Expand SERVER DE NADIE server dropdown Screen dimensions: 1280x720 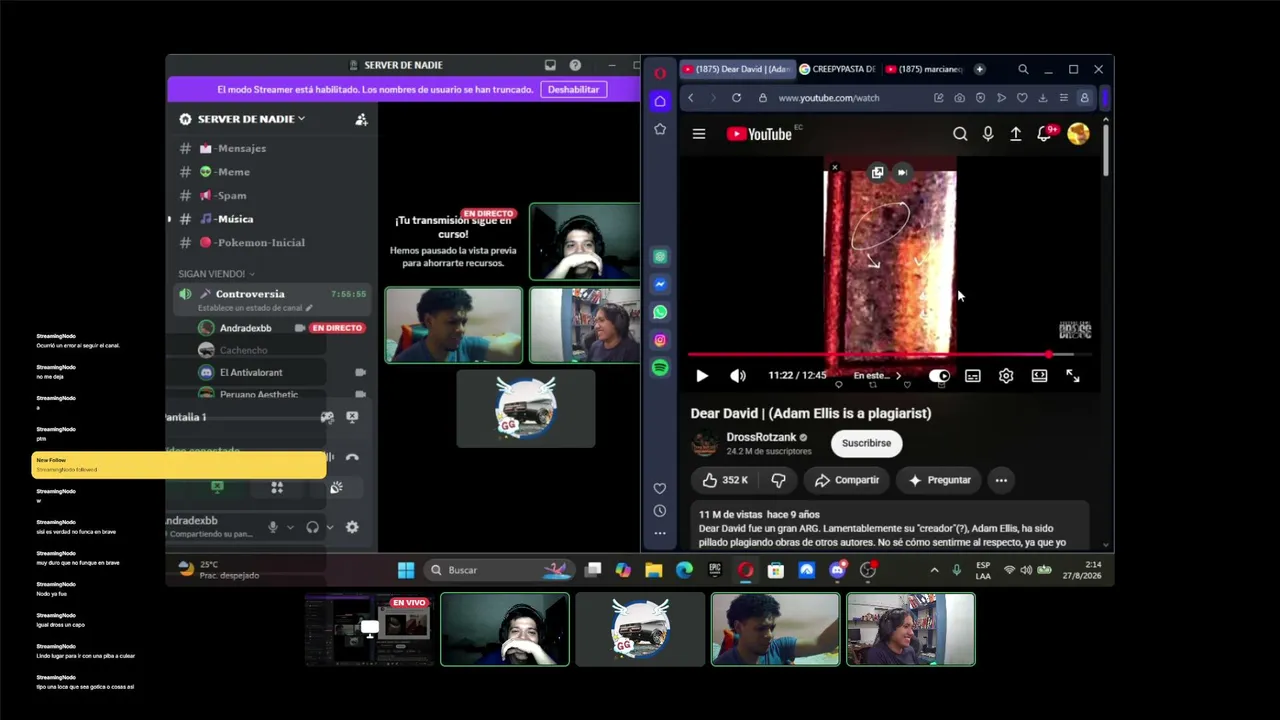coord(301,118)
